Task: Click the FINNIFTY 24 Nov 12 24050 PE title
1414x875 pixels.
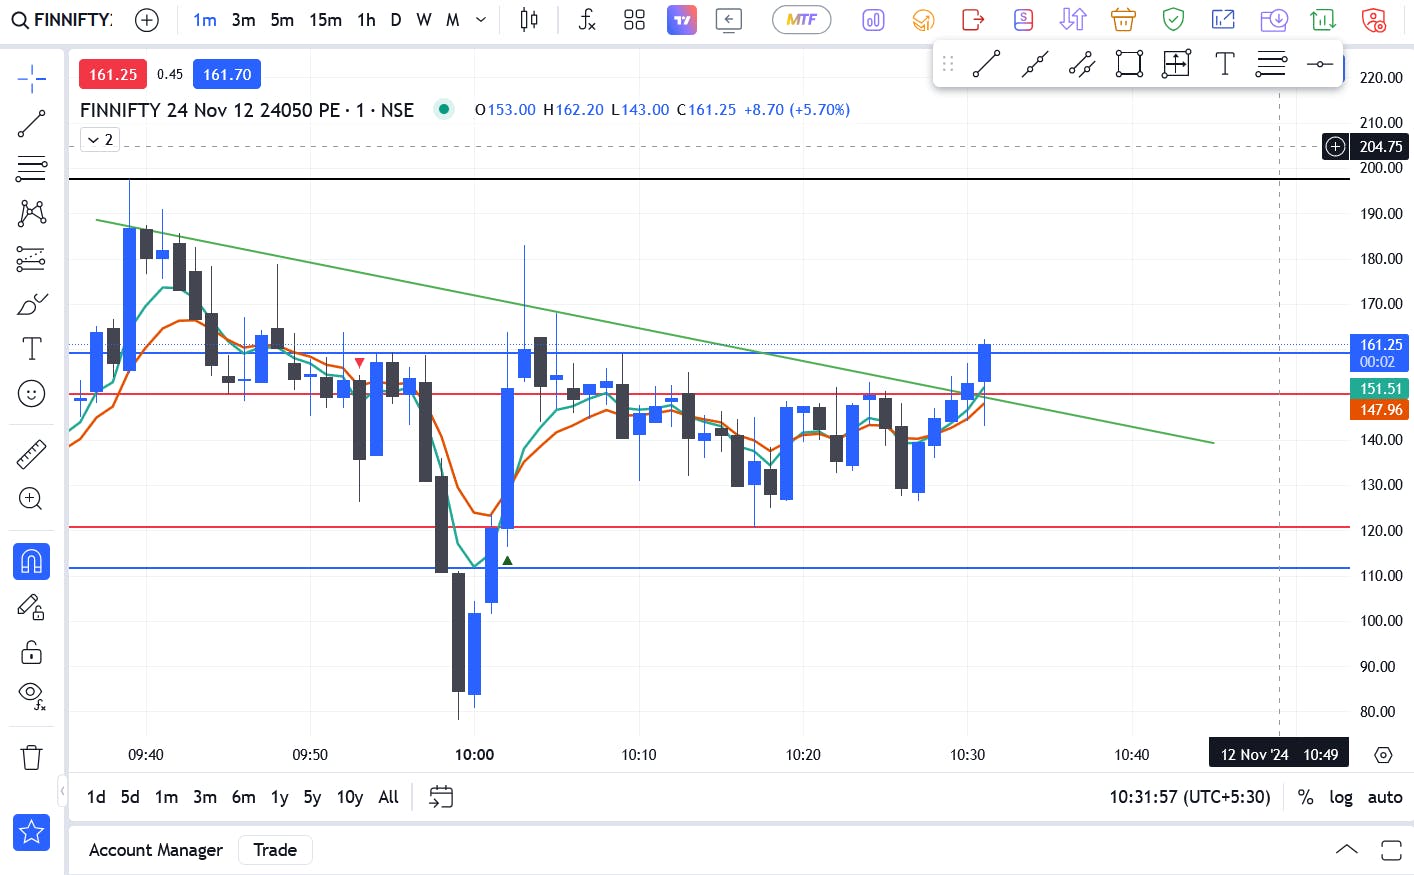Action: click(247, 110)
